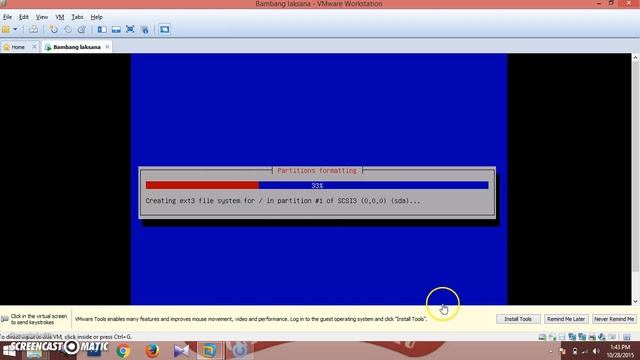Image resolution: width=640 pixels, height=360 pixels.
Task: Open Firefox from the taskbar
Action: [152, 351]
